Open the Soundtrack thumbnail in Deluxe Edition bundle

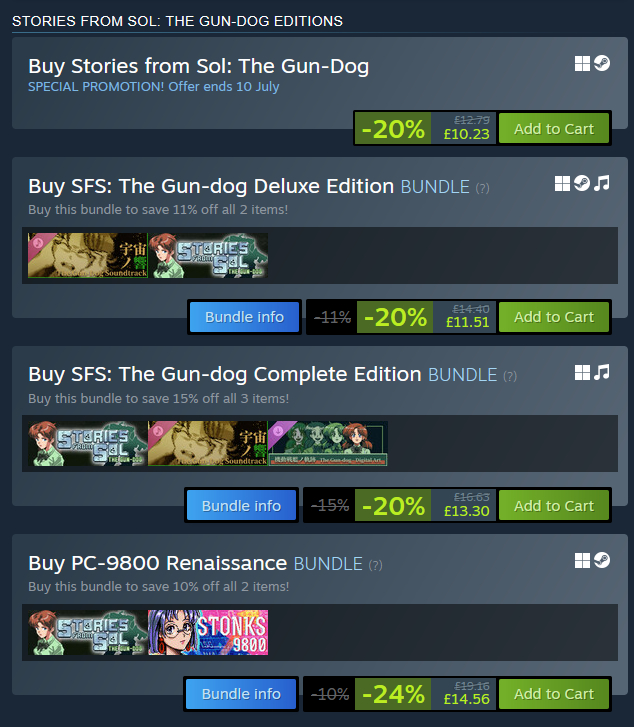pos(88,255)
